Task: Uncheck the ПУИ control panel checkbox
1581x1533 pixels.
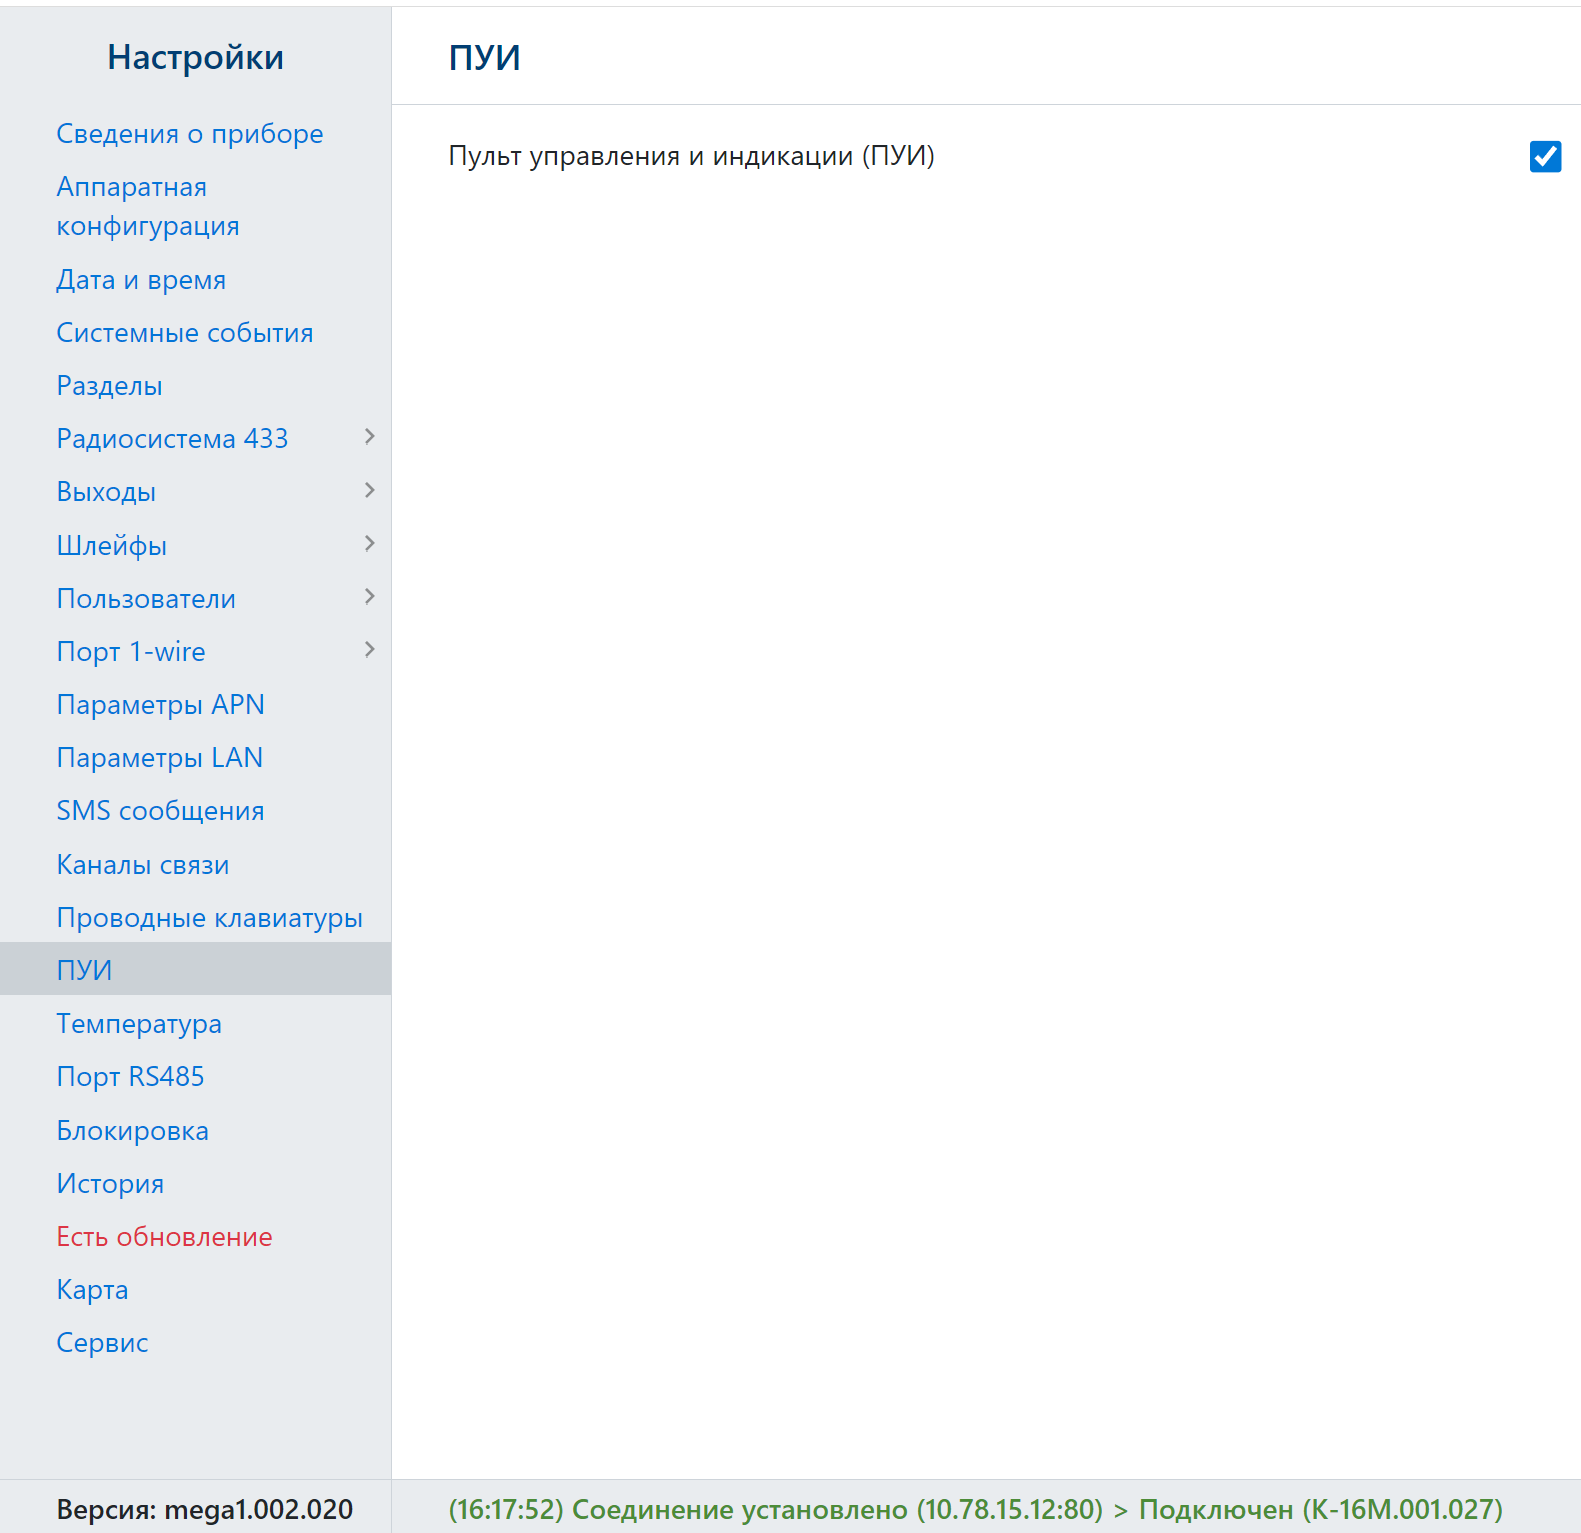Action: click(1544, 157)
